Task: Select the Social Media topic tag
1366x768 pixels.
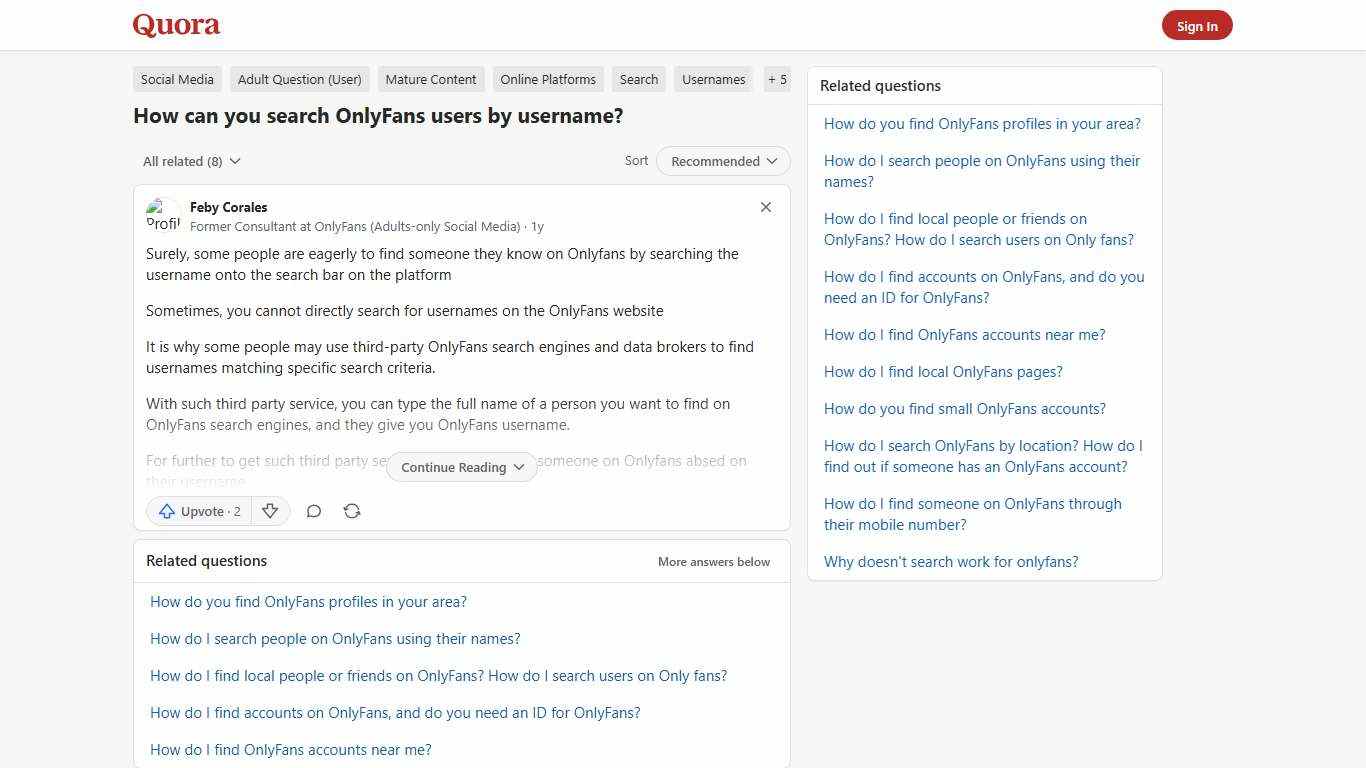Action: (177, 79)
